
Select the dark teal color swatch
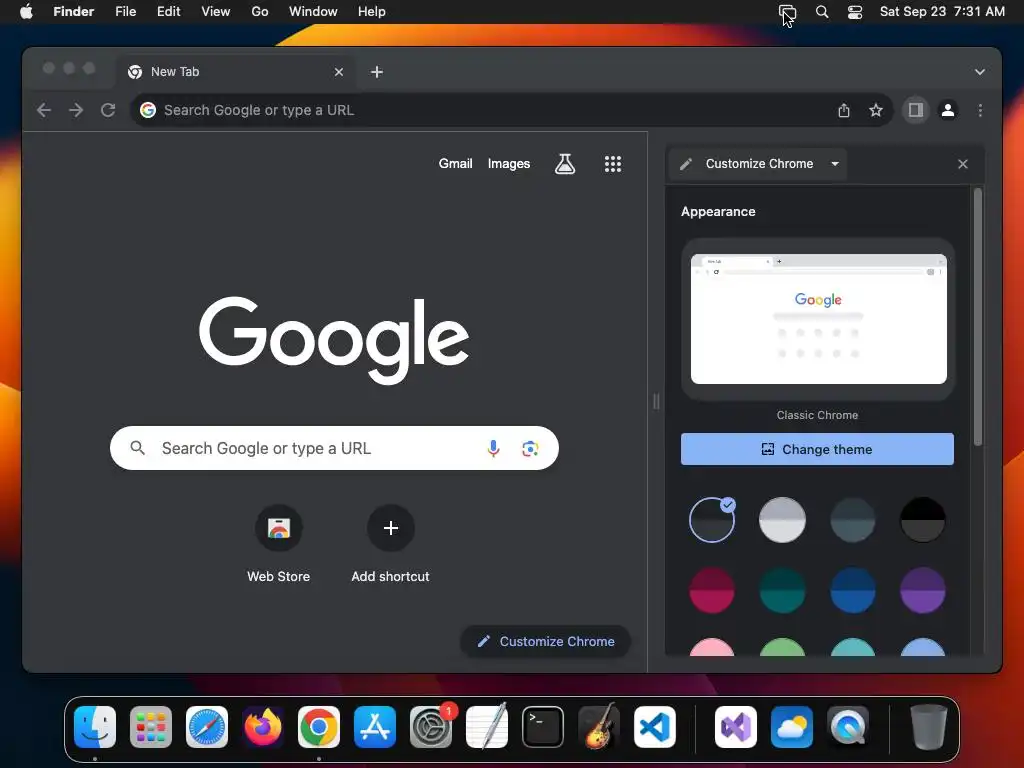[782, 590]
